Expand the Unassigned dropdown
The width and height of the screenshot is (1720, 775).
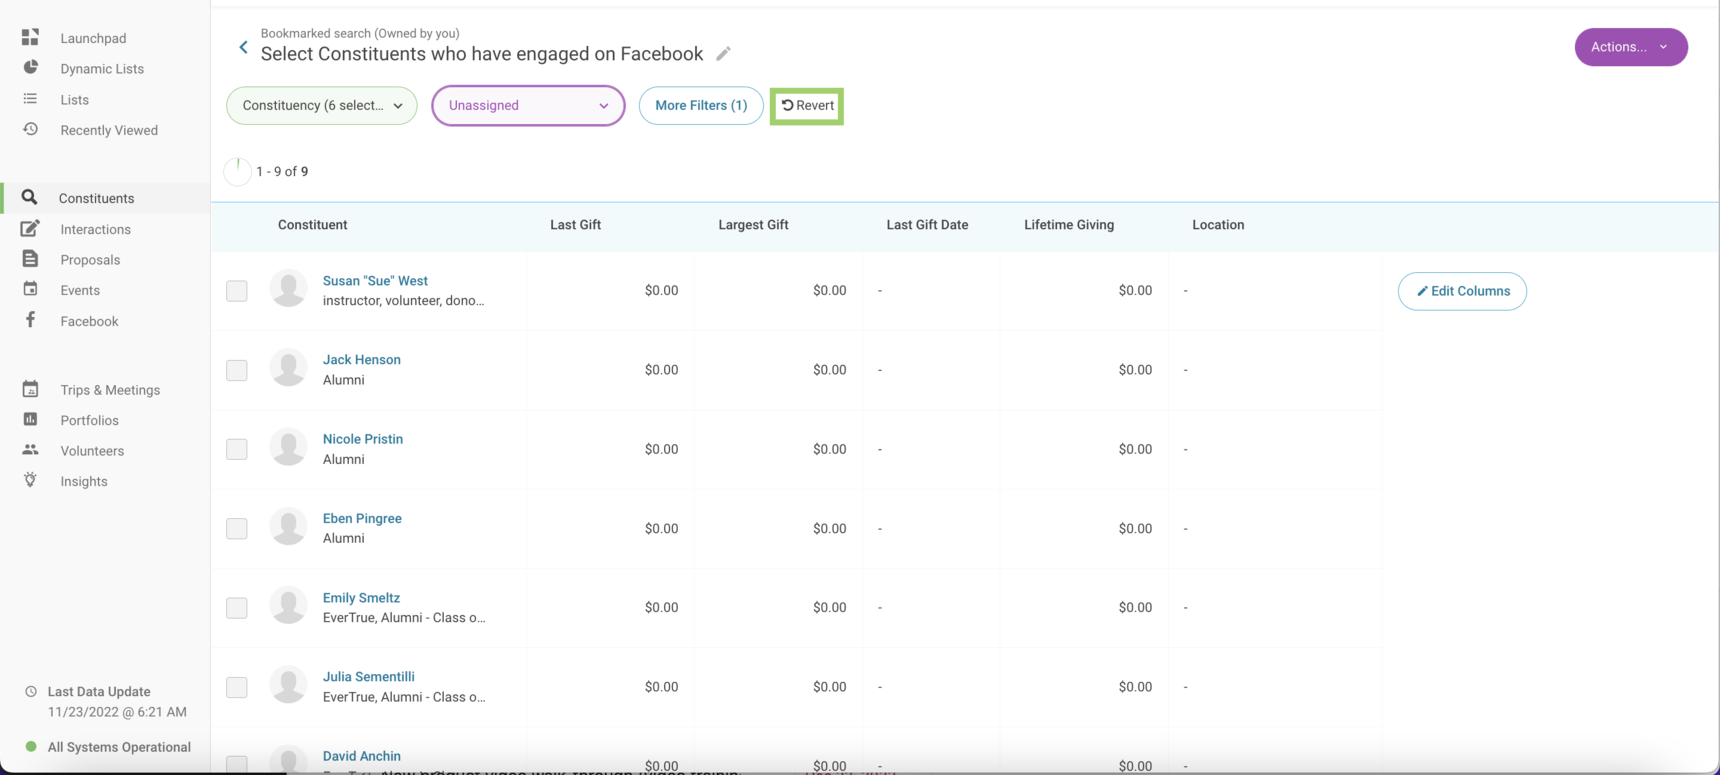pyautogui.click(x=528, y=105)
